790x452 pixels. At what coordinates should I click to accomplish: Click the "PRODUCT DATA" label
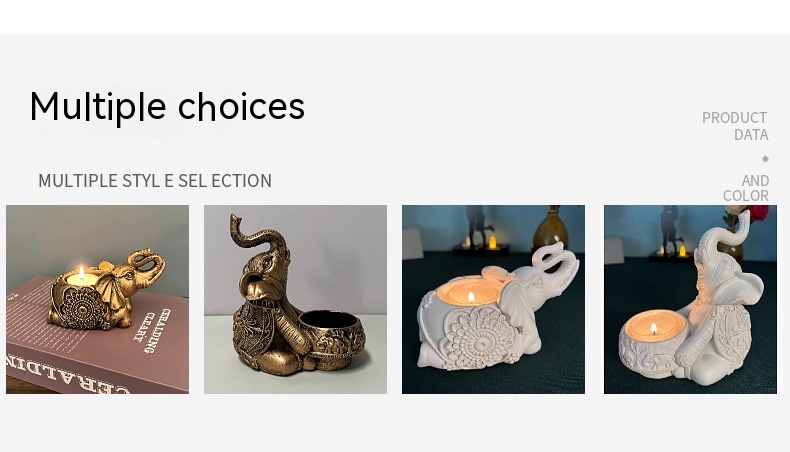pos(735,126)
